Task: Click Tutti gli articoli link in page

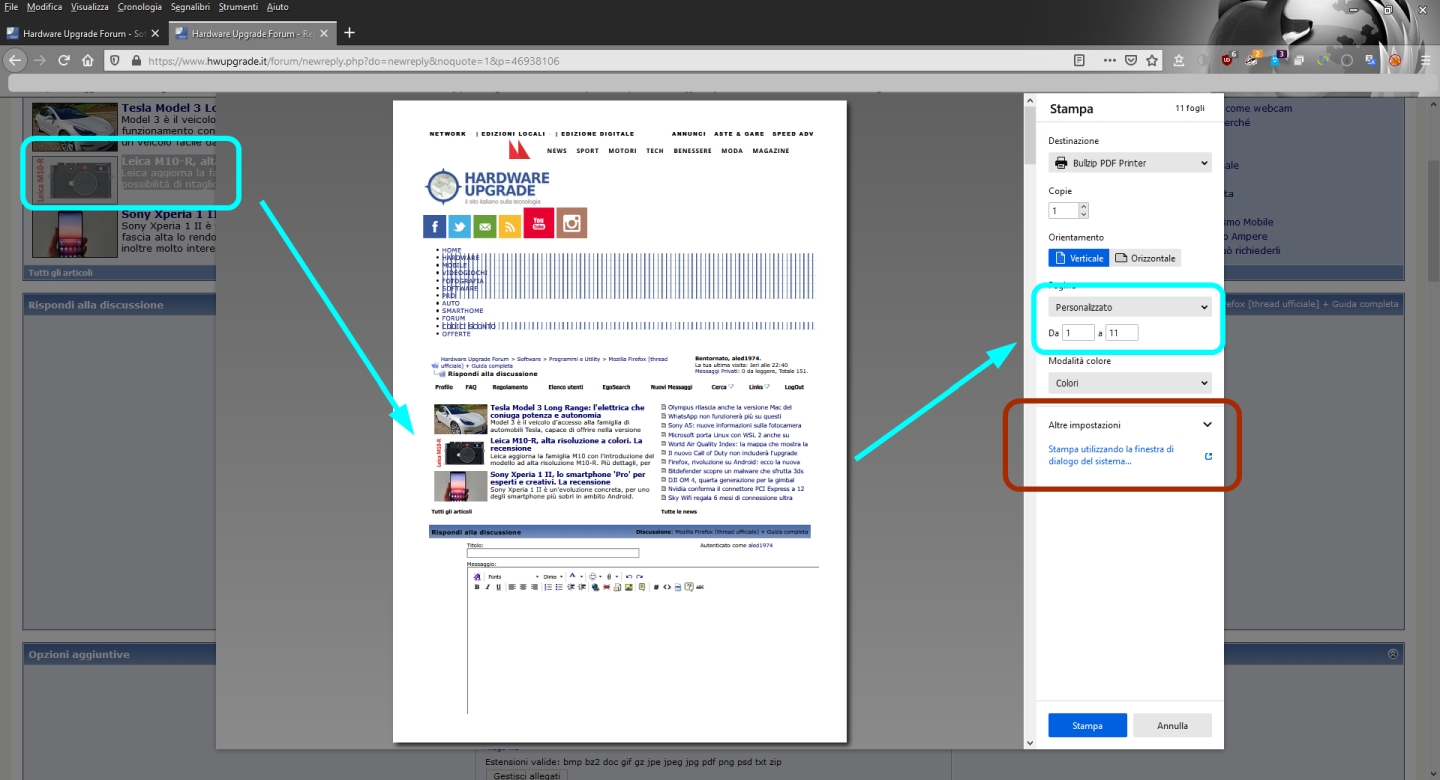Action: (x=60, y=272)
